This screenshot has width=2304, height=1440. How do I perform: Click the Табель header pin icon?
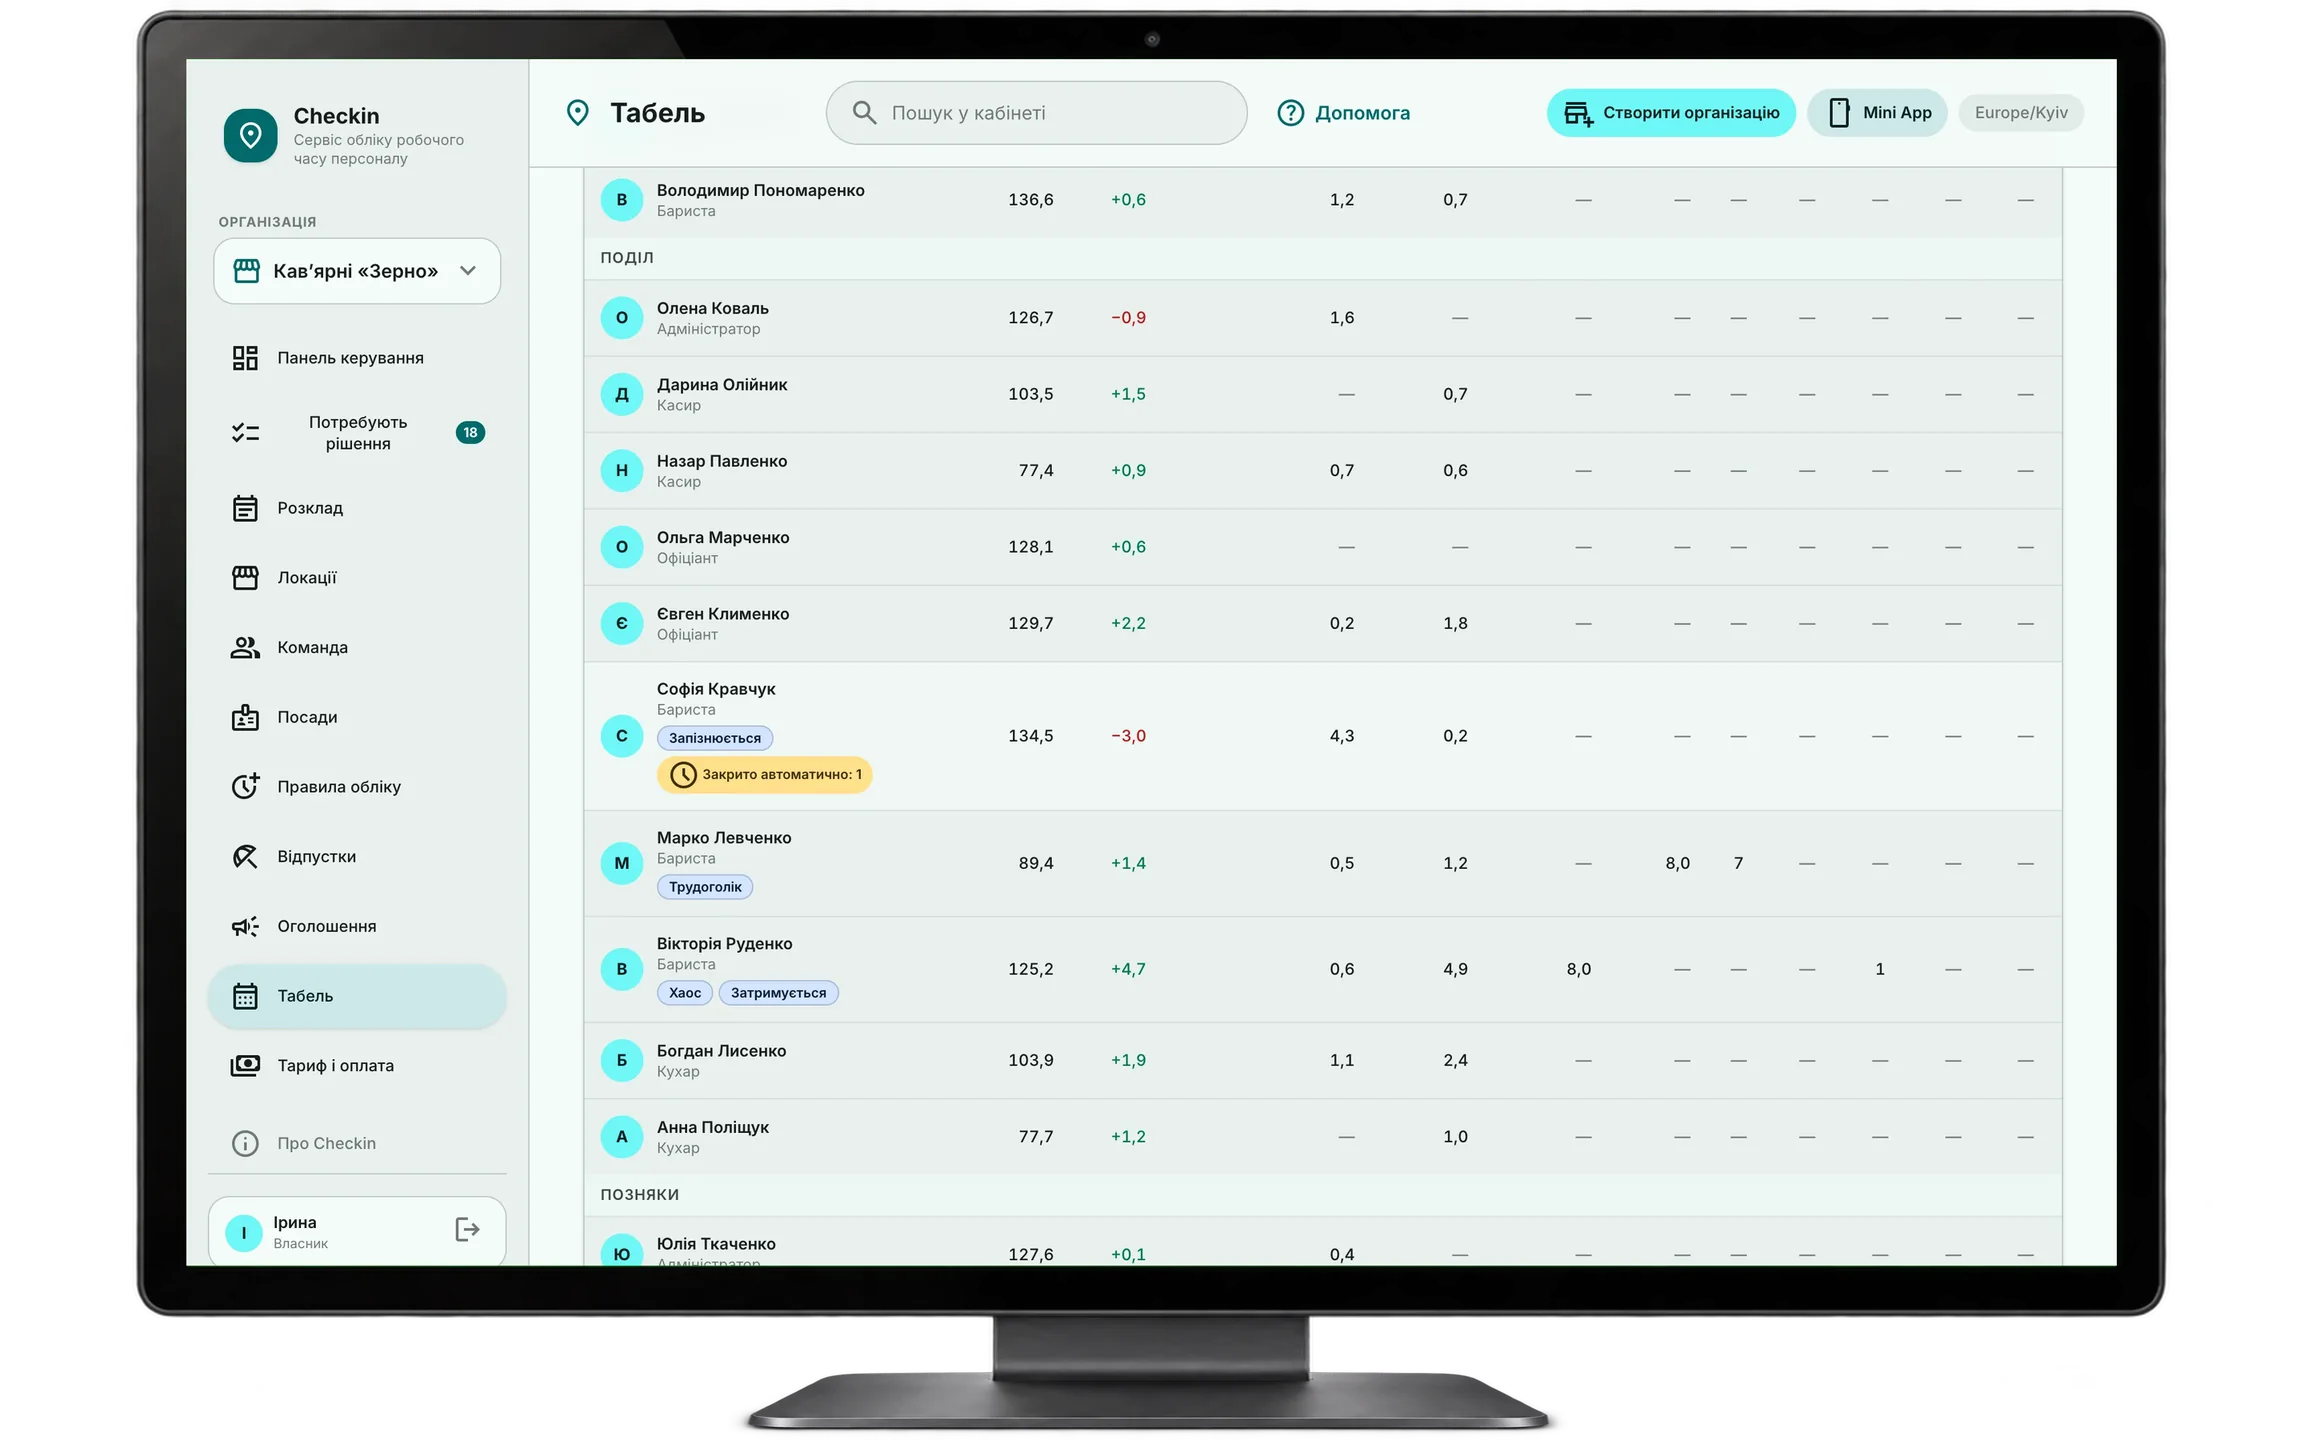pos(578,113)
